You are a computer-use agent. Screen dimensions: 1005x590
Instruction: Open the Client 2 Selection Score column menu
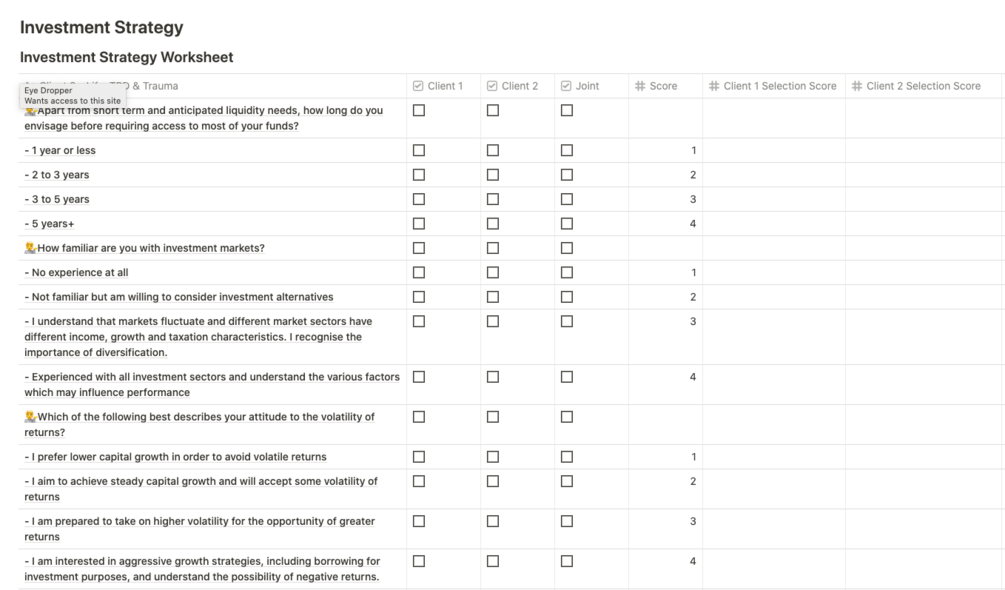tap(923, 86)
